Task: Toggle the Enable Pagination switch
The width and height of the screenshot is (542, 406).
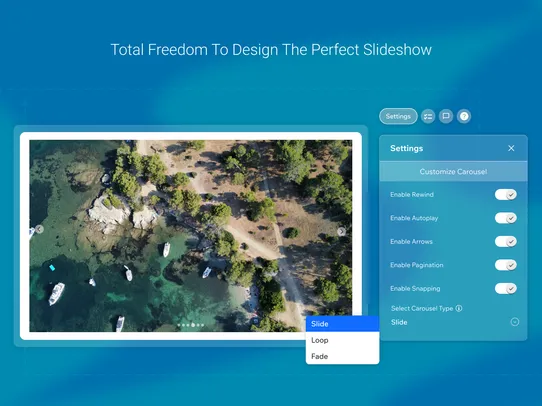Action: click(506, 265)
